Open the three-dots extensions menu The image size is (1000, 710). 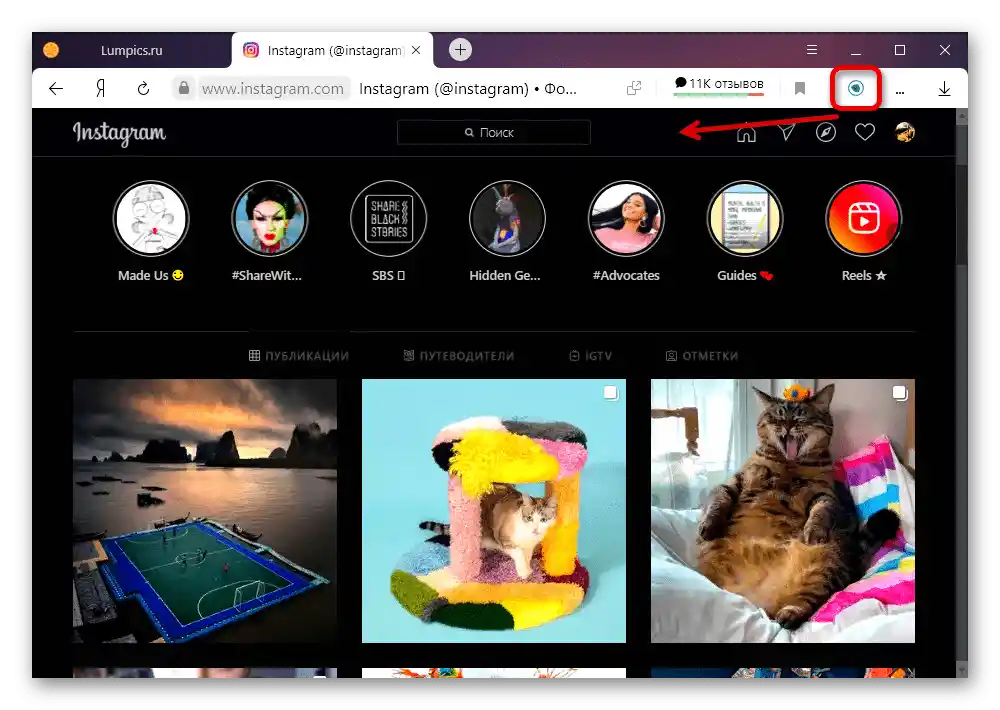coord(900,92)
